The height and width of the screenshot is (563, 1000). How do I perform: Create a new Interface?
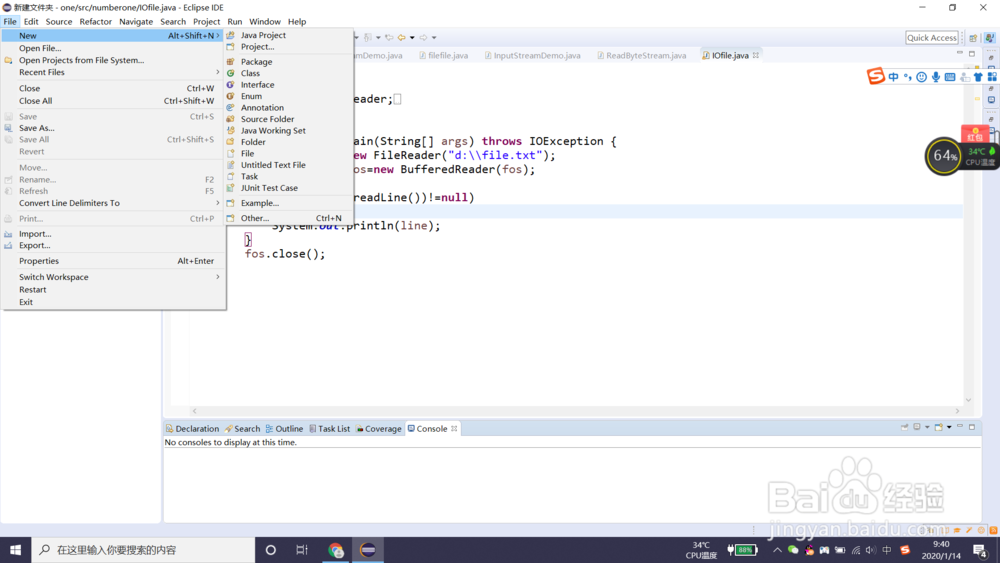289,85
